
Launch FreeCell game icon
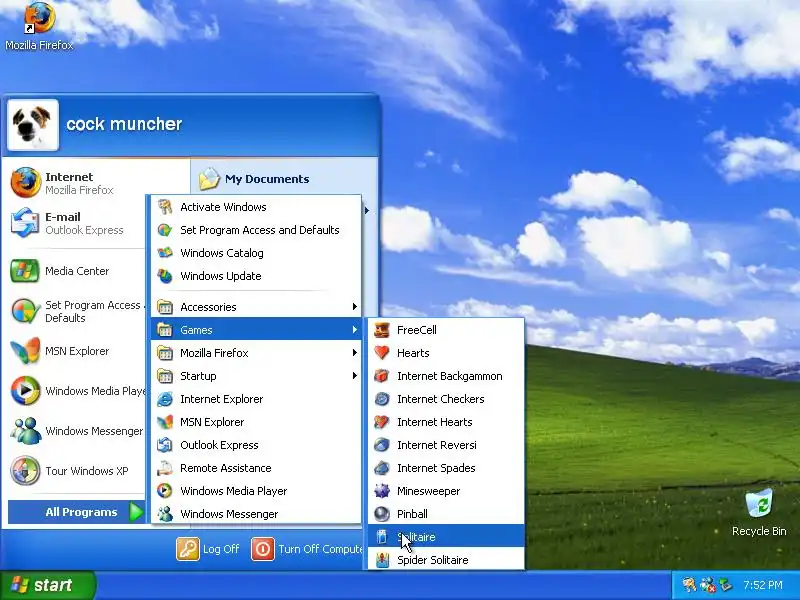click(x=382, y=330)
